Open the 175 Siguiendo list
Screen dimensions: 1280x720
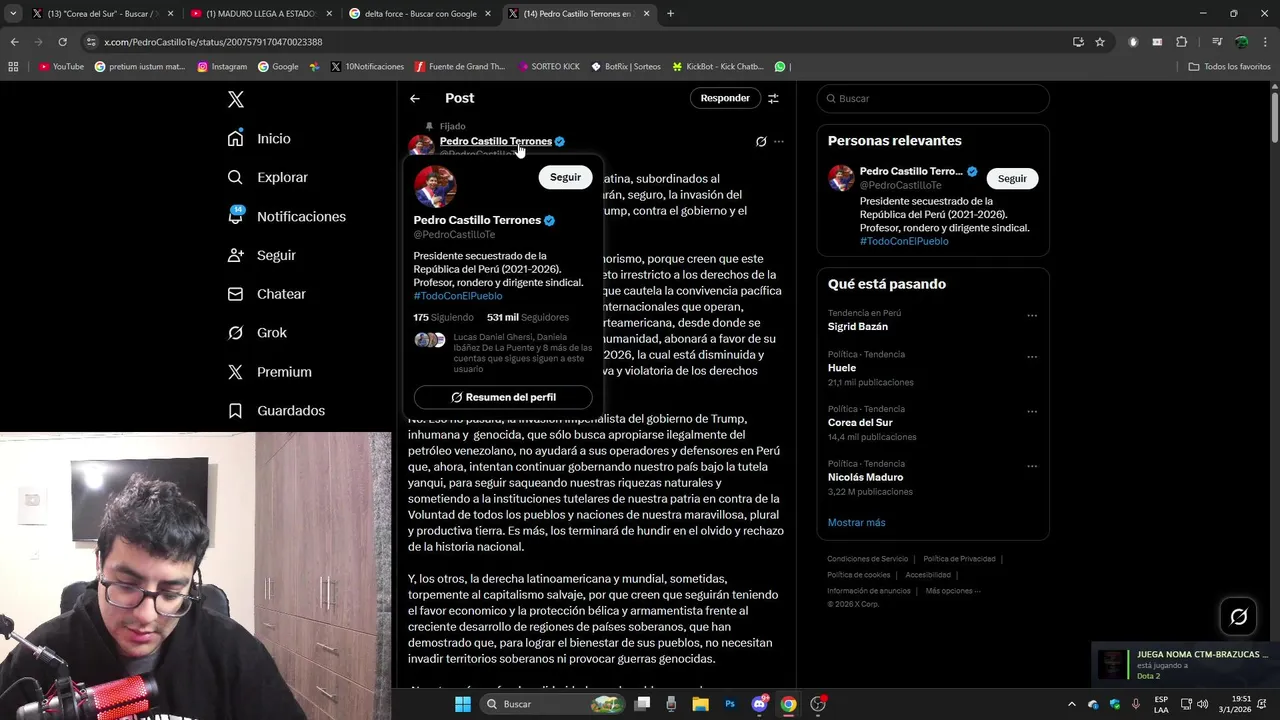click(x=443, y=317)
